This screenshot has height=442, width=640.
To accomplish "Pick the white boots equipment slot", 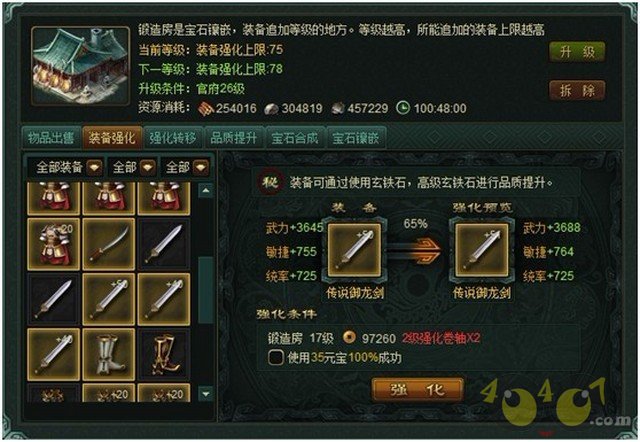I will tap(109, 354).
